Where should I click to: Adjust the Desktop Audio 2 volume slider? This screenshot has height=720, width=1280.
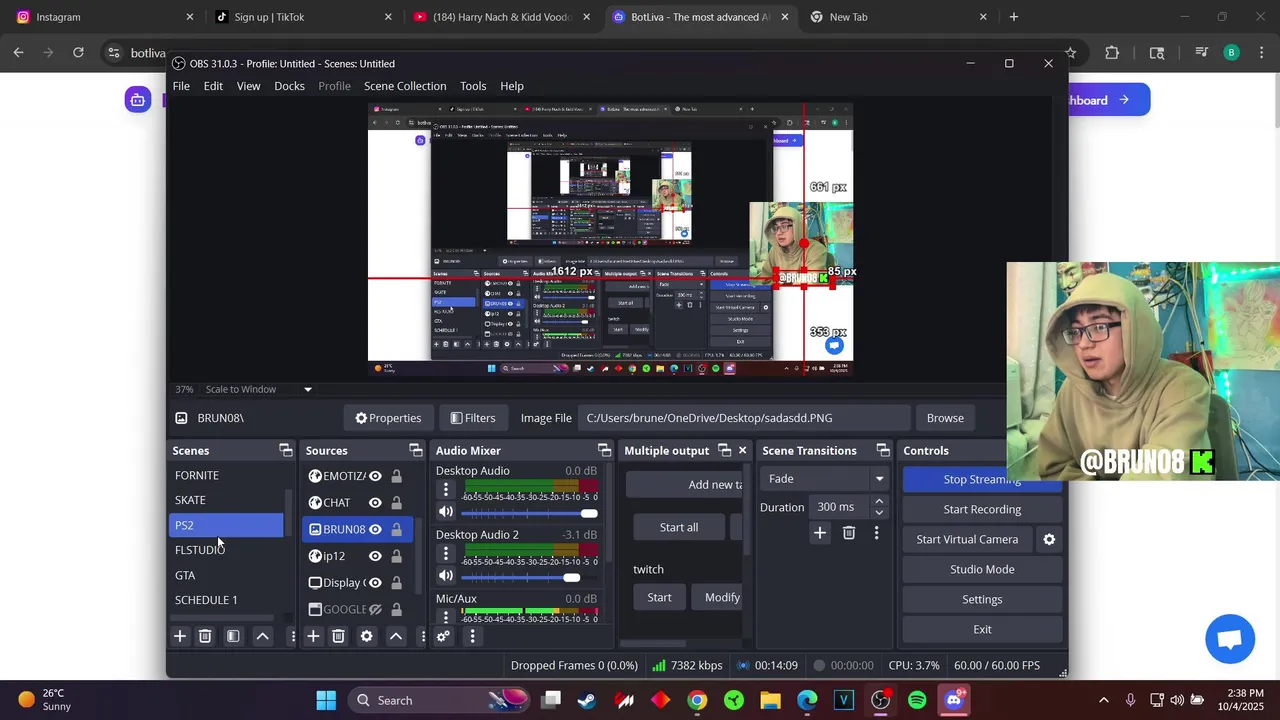tap(530, 577)
